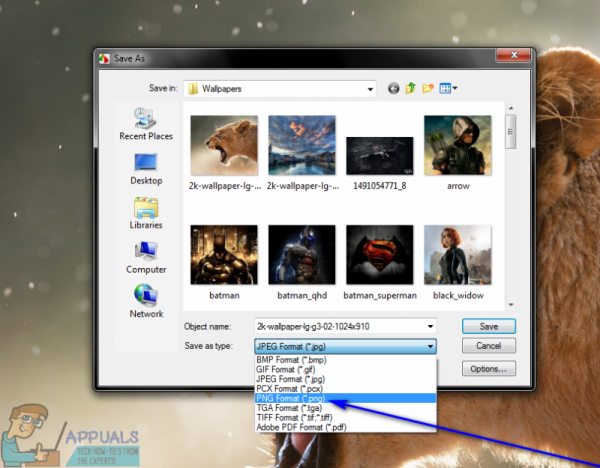Click the Save button
This screenshot has width=600, height=468.
[489, 326]
